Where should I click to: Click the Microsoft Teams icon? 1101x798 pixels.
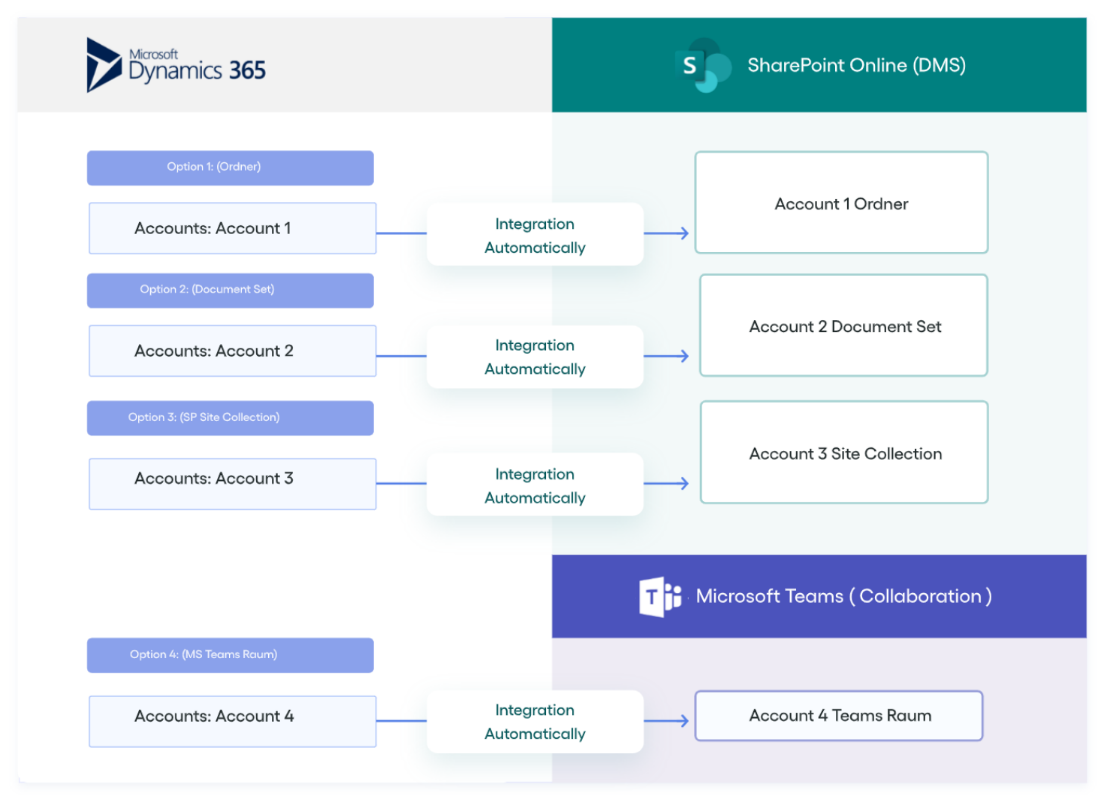tap(661, 595)
